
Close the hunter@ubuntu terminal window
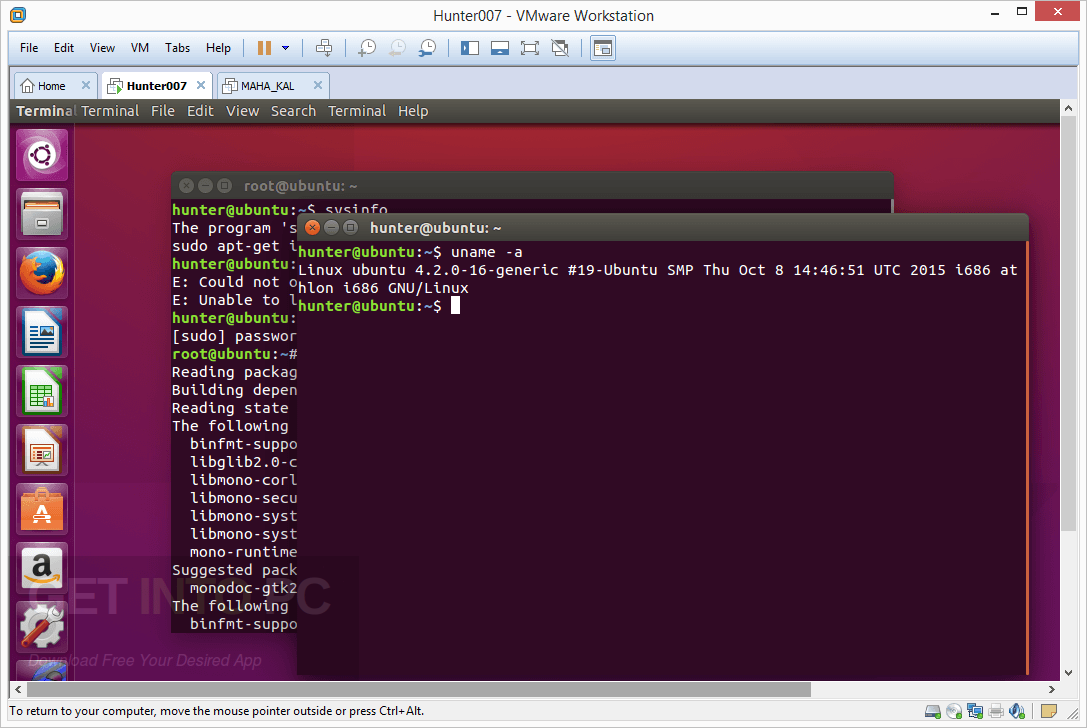coord(313,227)
